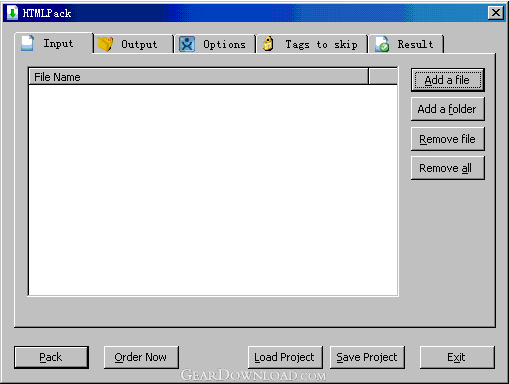Click the Order Now button
Viewport: 509px width, 384px height.
141,357
